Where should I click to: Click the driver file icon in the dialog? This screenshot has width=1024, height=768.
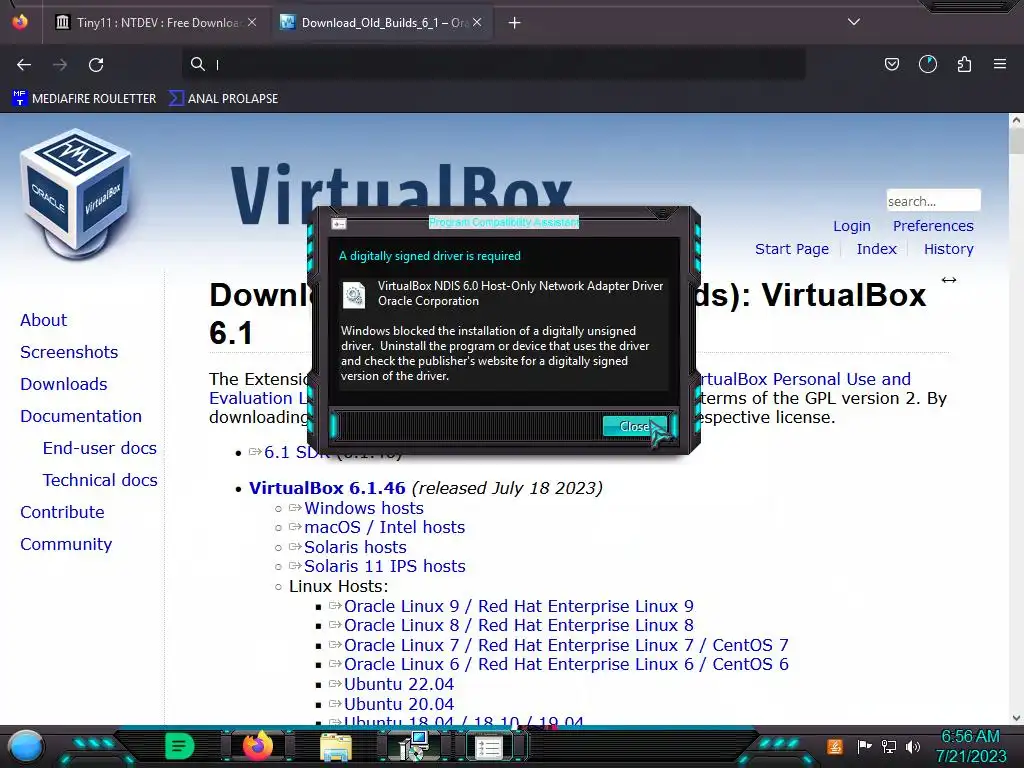(x=354, y=295)
